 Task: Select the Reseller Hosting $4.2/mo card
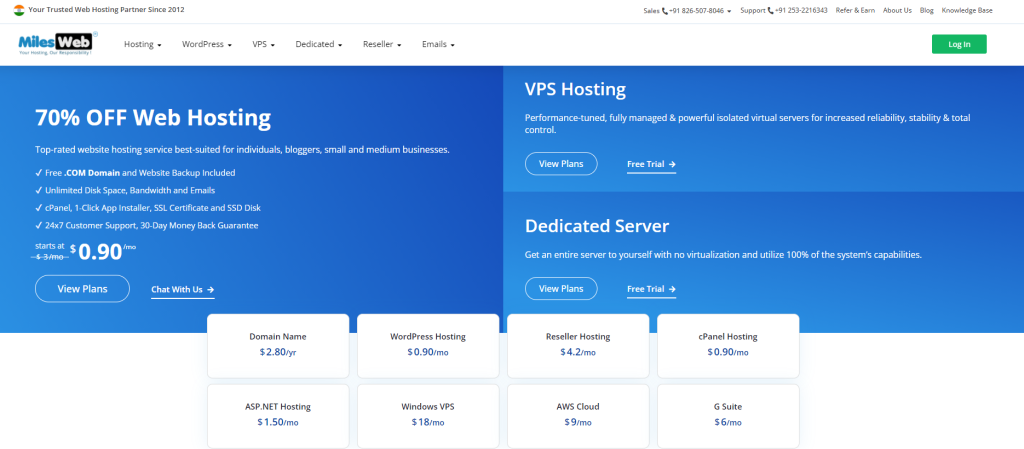pos(578,346)
